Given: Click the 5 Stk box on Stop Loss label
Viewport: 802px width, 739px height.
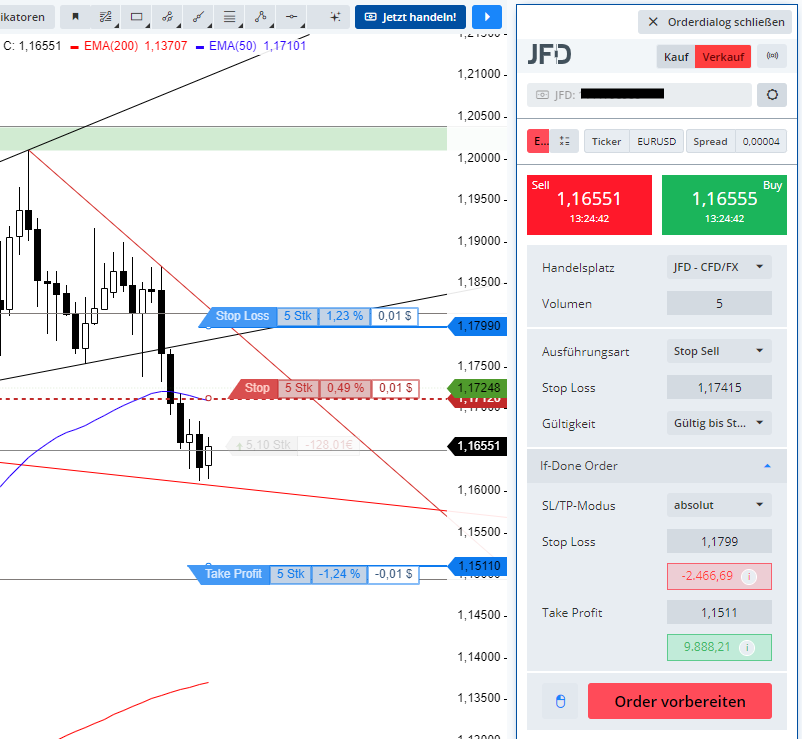Looking at the screenshot, I should (298, 316).
